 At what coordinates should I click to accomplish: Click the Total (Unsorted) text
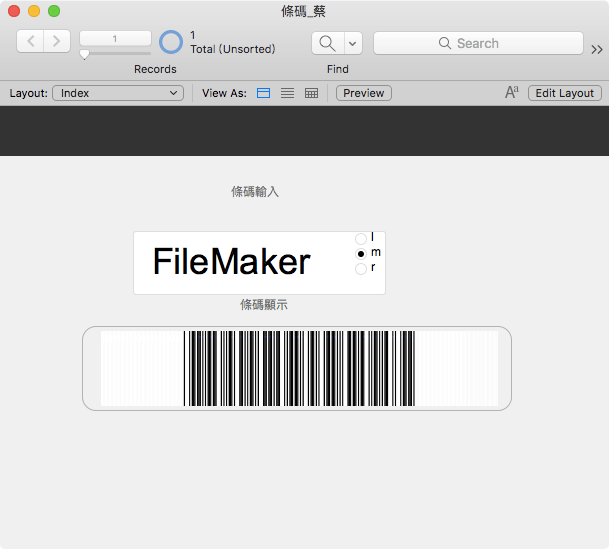233,49
